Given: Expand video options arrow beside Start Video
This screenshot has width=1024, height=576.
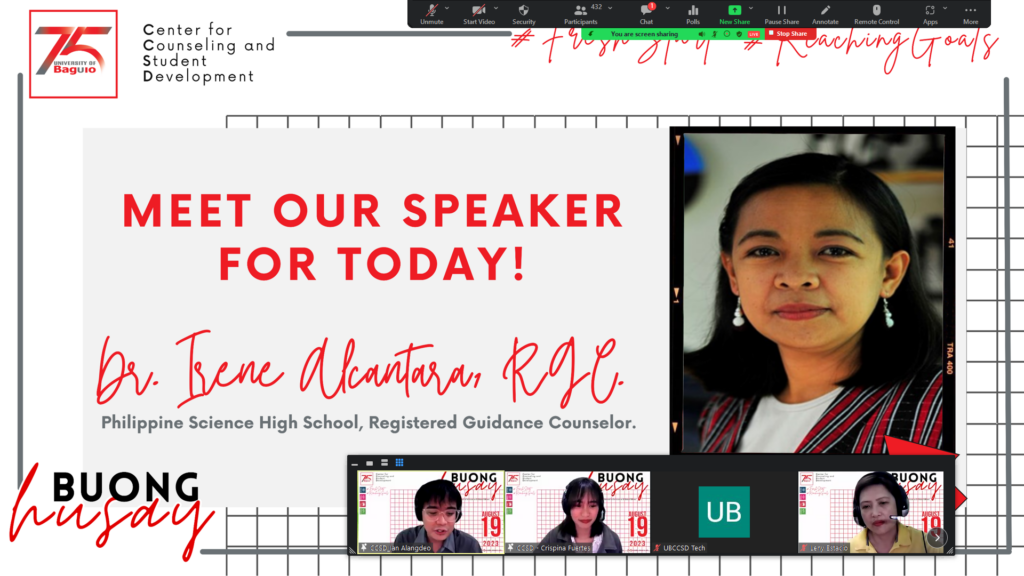Looking at the screenshot, I should point(496,8).
